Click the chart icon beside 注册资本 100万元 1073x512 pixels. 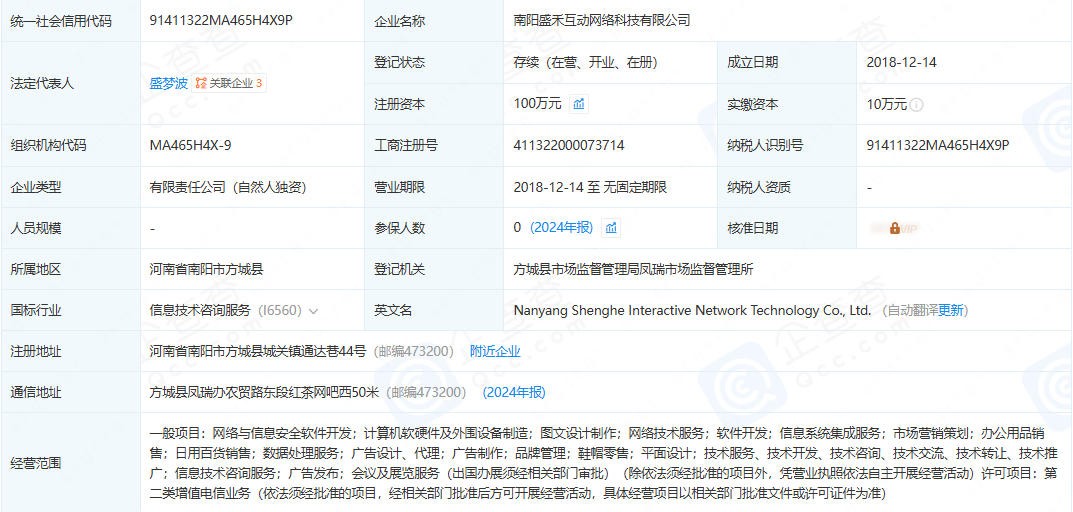[x=579, y=104]
